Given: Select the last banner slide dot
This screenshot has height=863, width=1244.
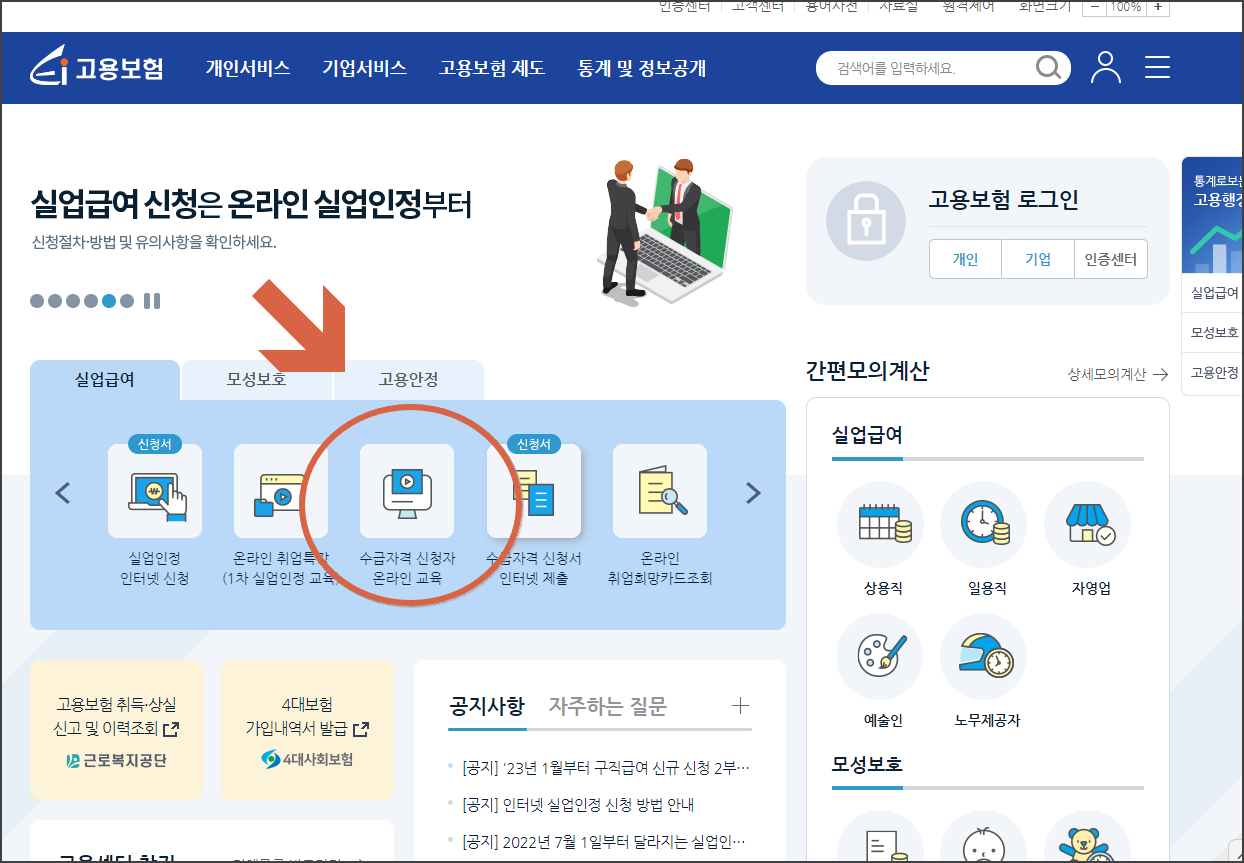Looking at the screenshot, I should (x=127, y=301).
